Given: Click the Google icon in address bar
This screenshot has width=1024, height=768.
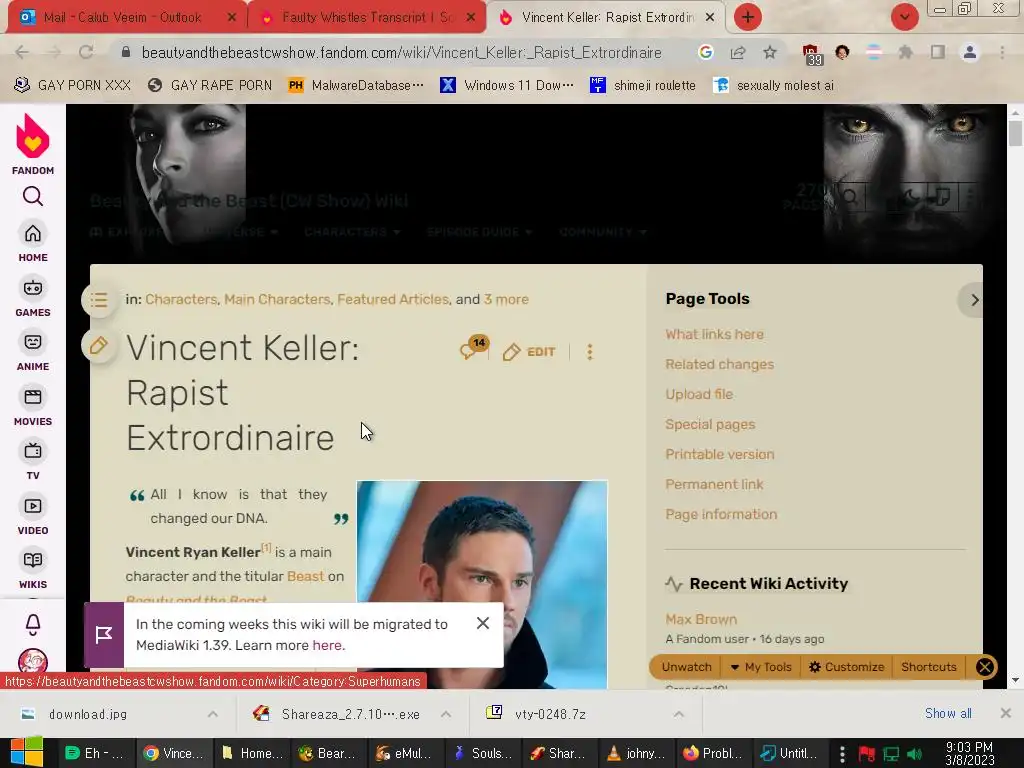Looking at the screenshot, I should click(x=705, y=52).
